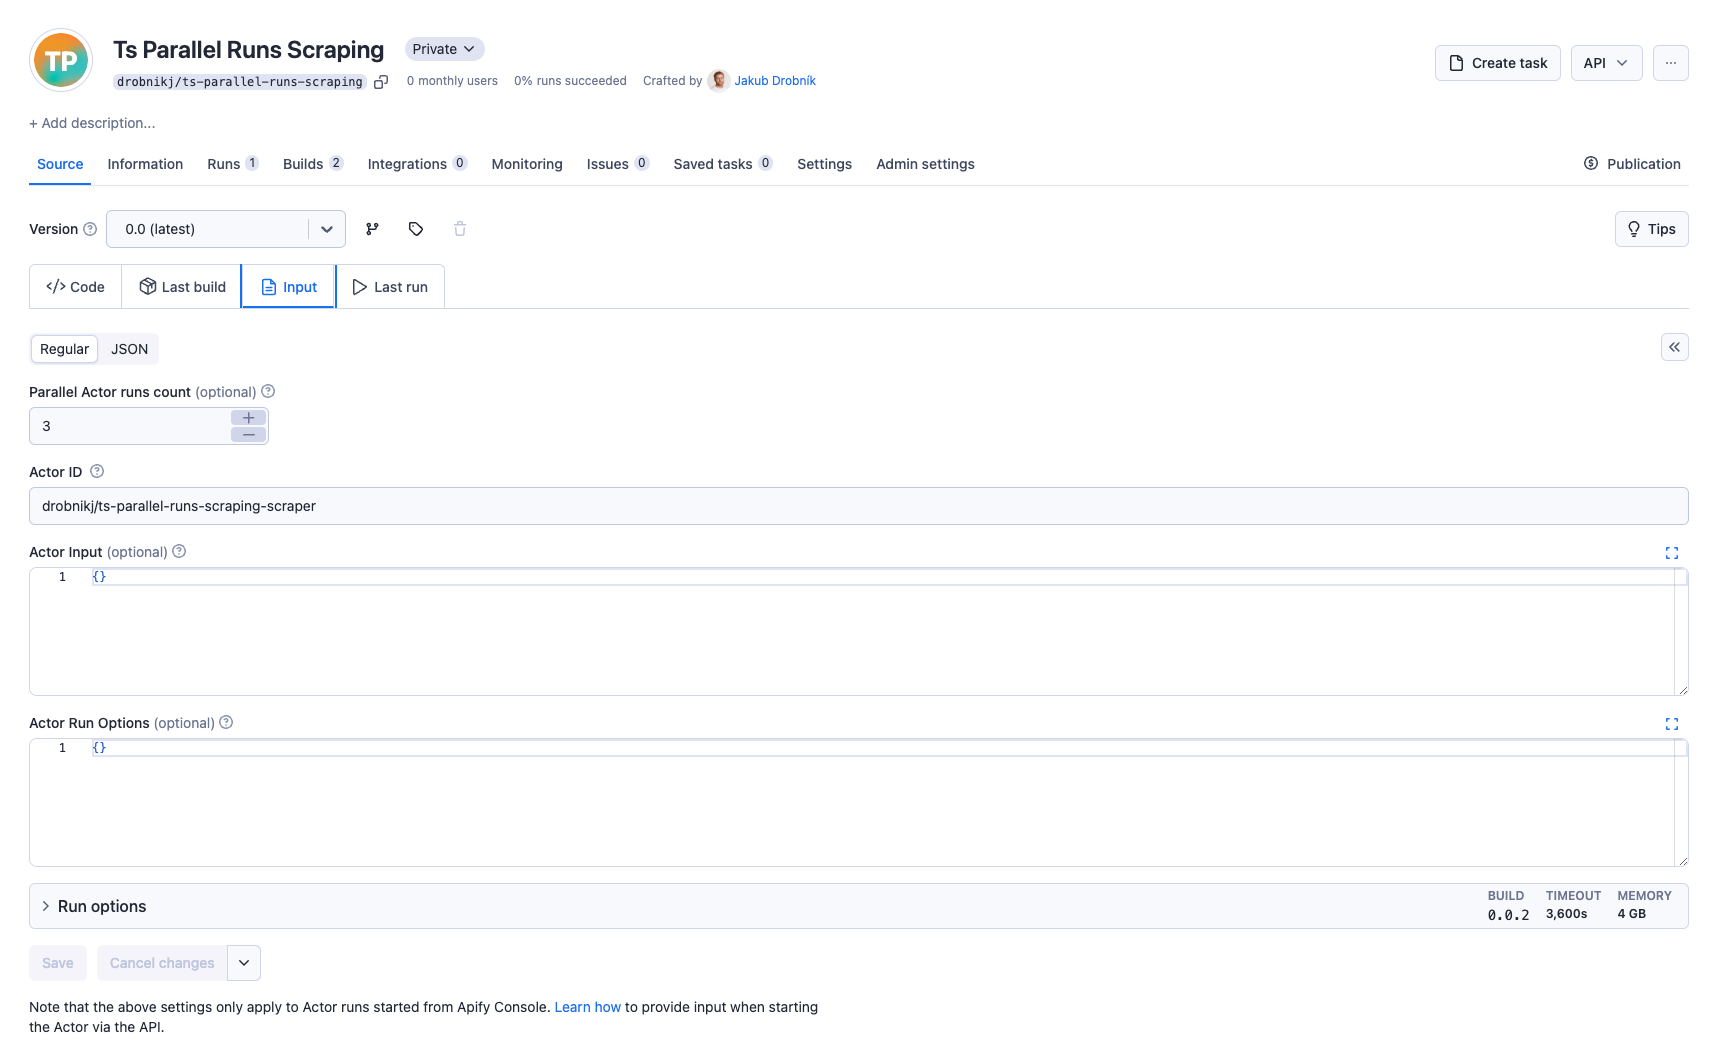
Task: Open the version selector dropdown
Action: [x=326, y=229]
